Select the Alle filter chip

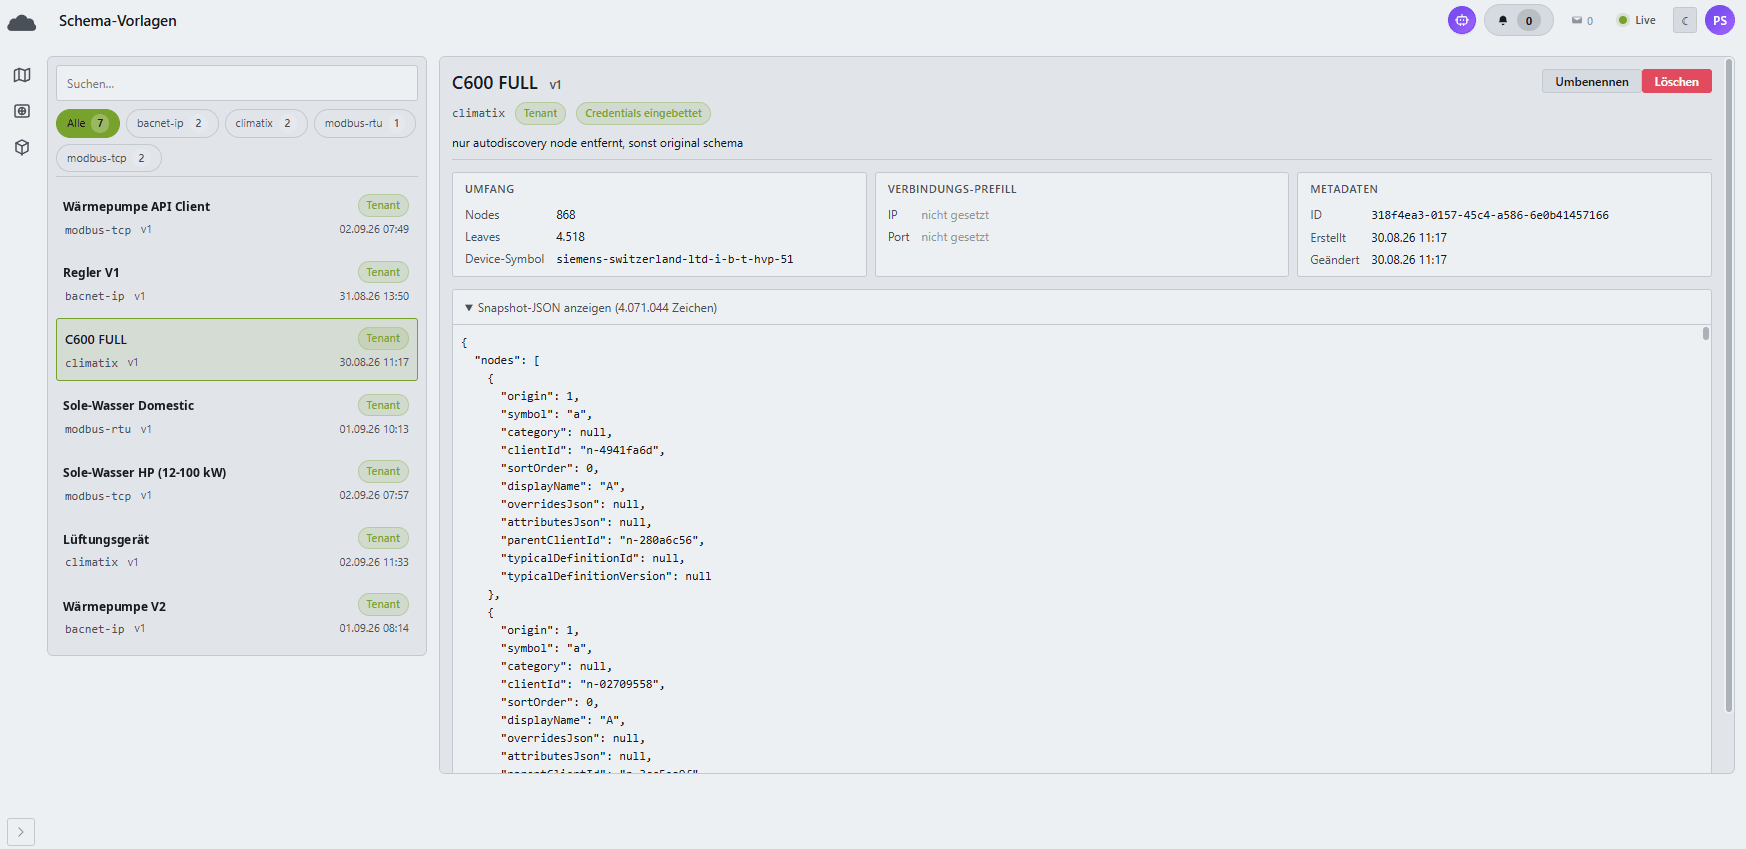[88, 123]
